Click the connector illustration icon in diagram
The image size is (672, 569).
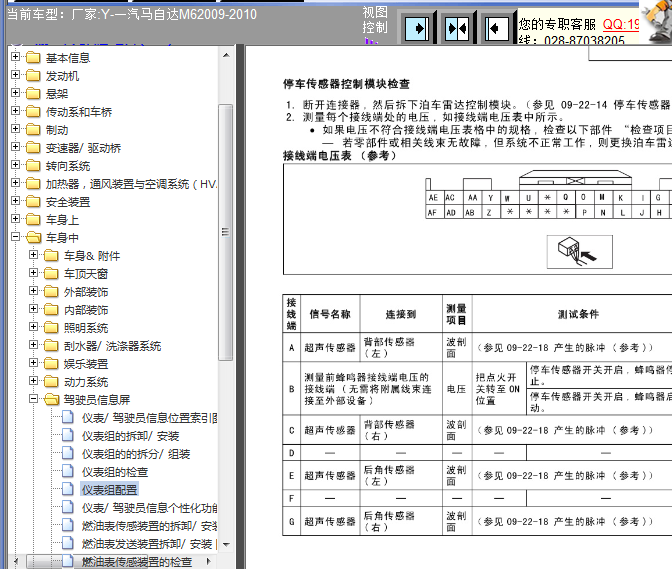coord(579,252)
